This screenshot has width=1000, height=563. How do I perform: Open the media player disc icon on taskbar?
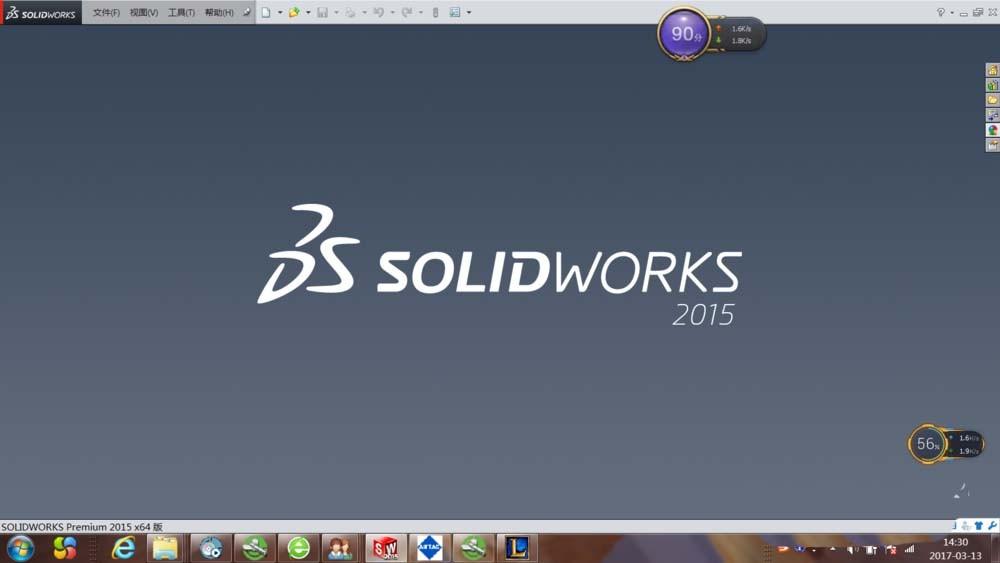click(x=210, y=548)
